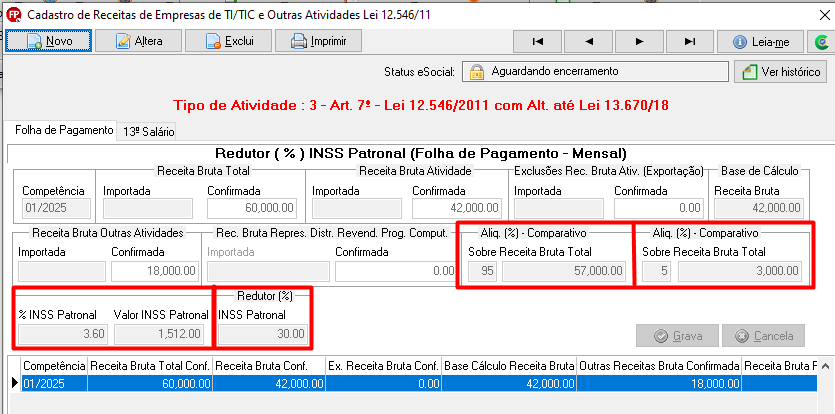Click the 3,000.00 comparativo value field

click(740, 271)
